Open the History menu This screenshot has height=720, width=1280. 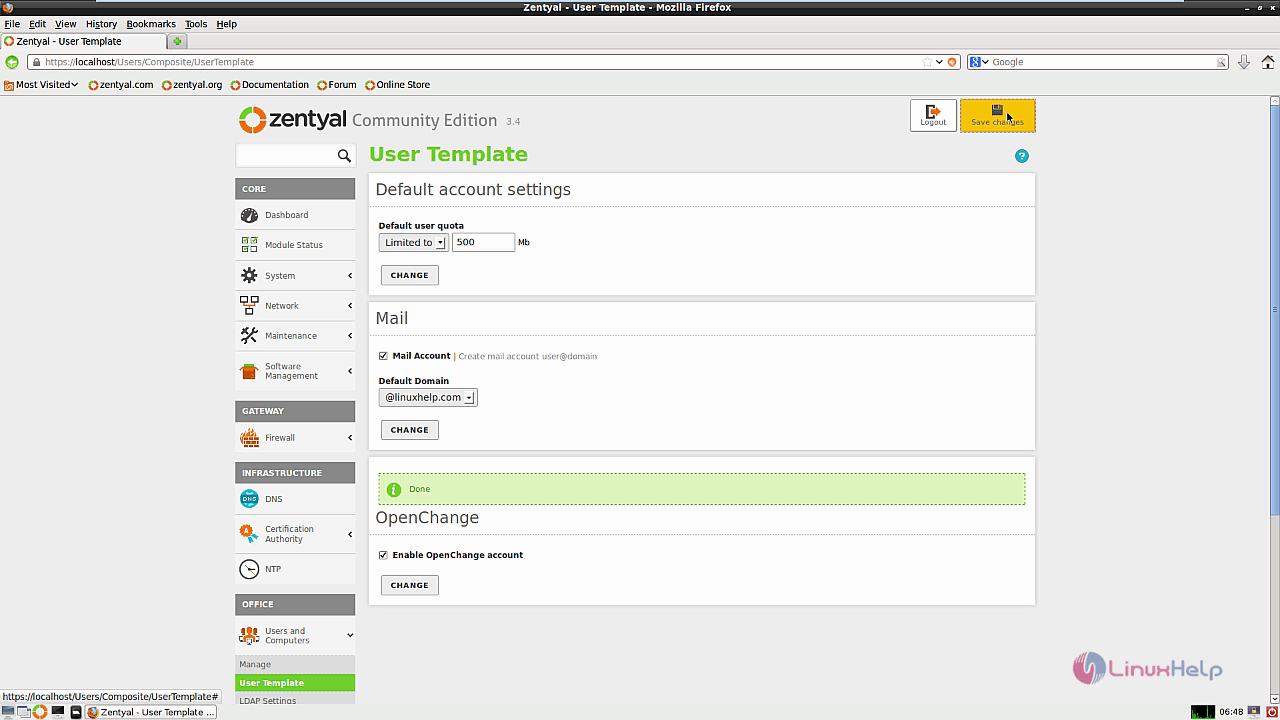click(x=101, y=24)
